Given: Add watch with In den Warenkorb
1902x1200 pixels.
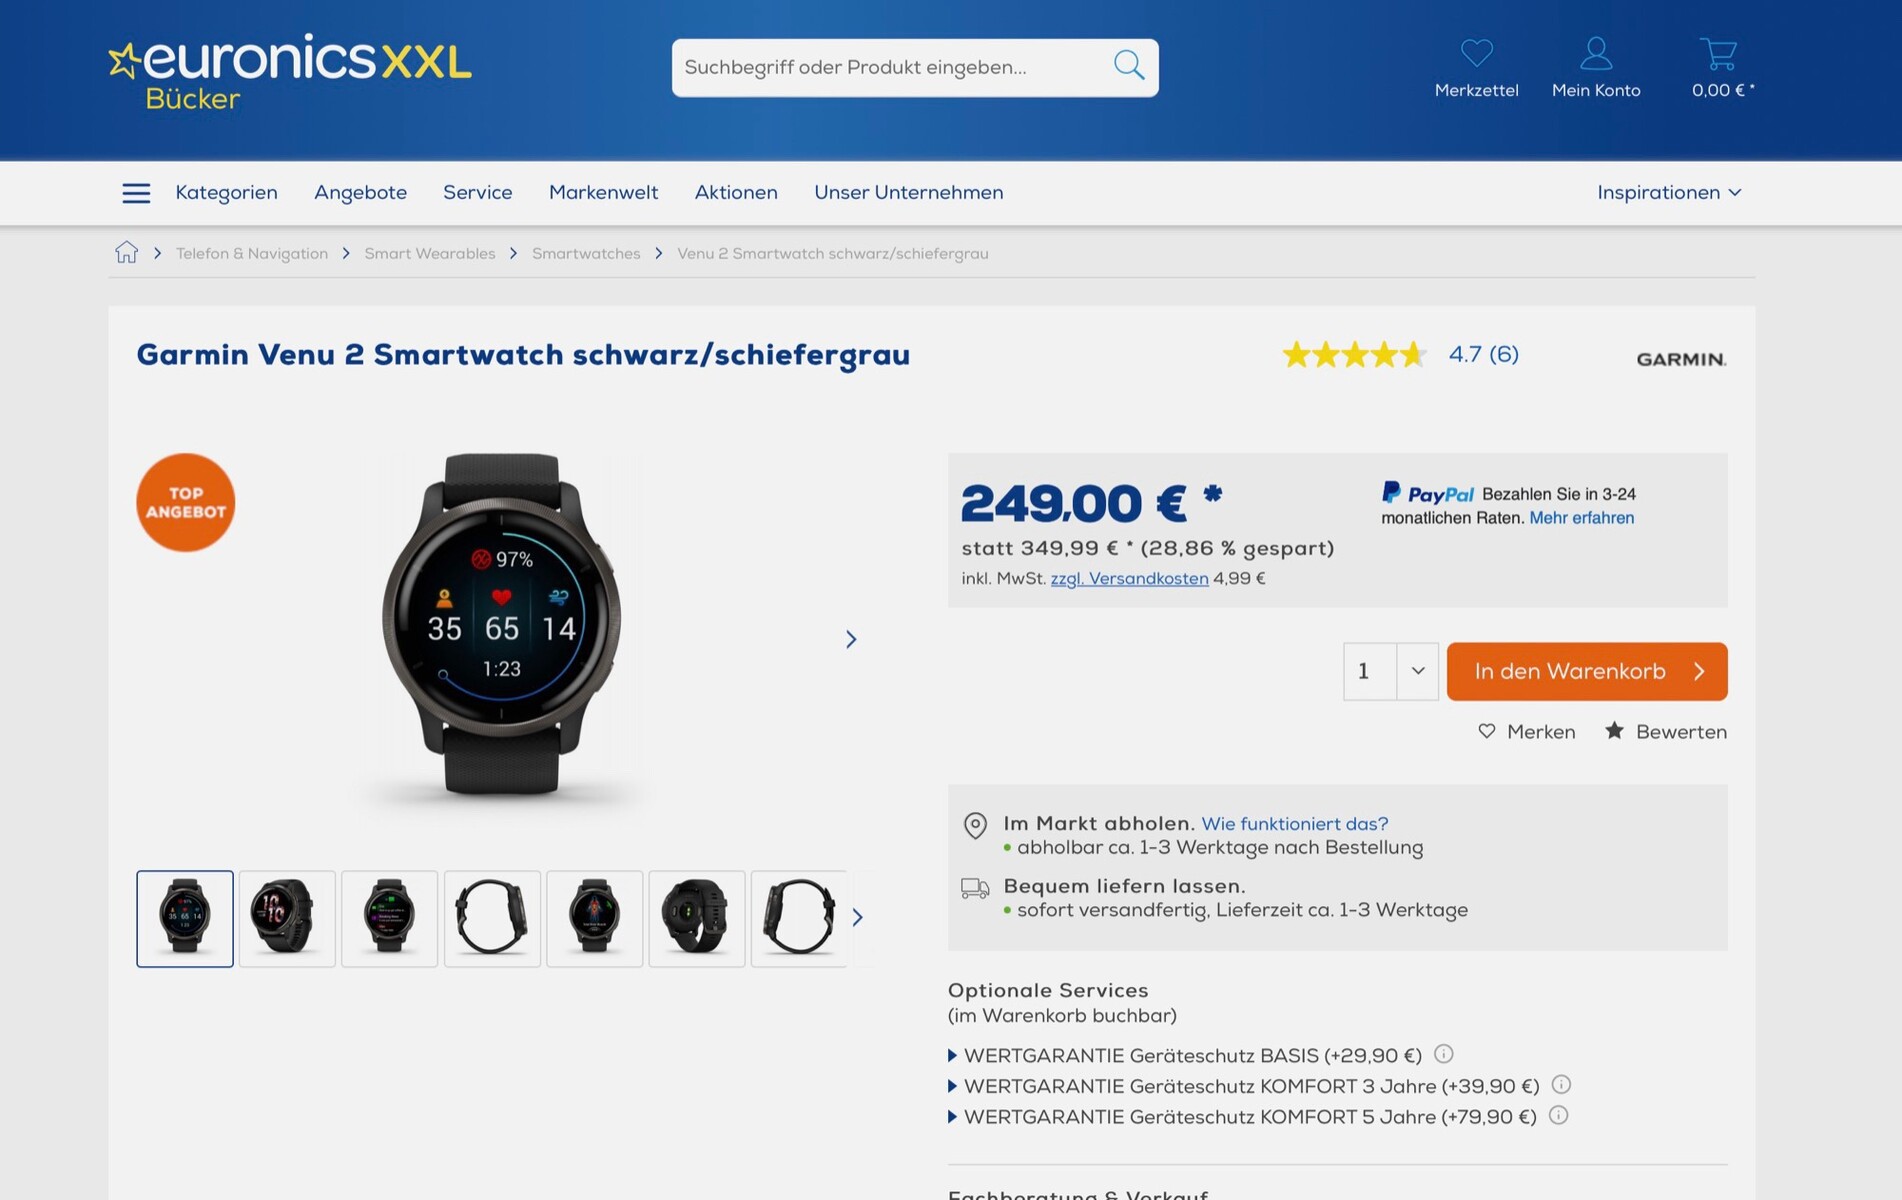Looking at the screenshot, I should [1586, 671].
